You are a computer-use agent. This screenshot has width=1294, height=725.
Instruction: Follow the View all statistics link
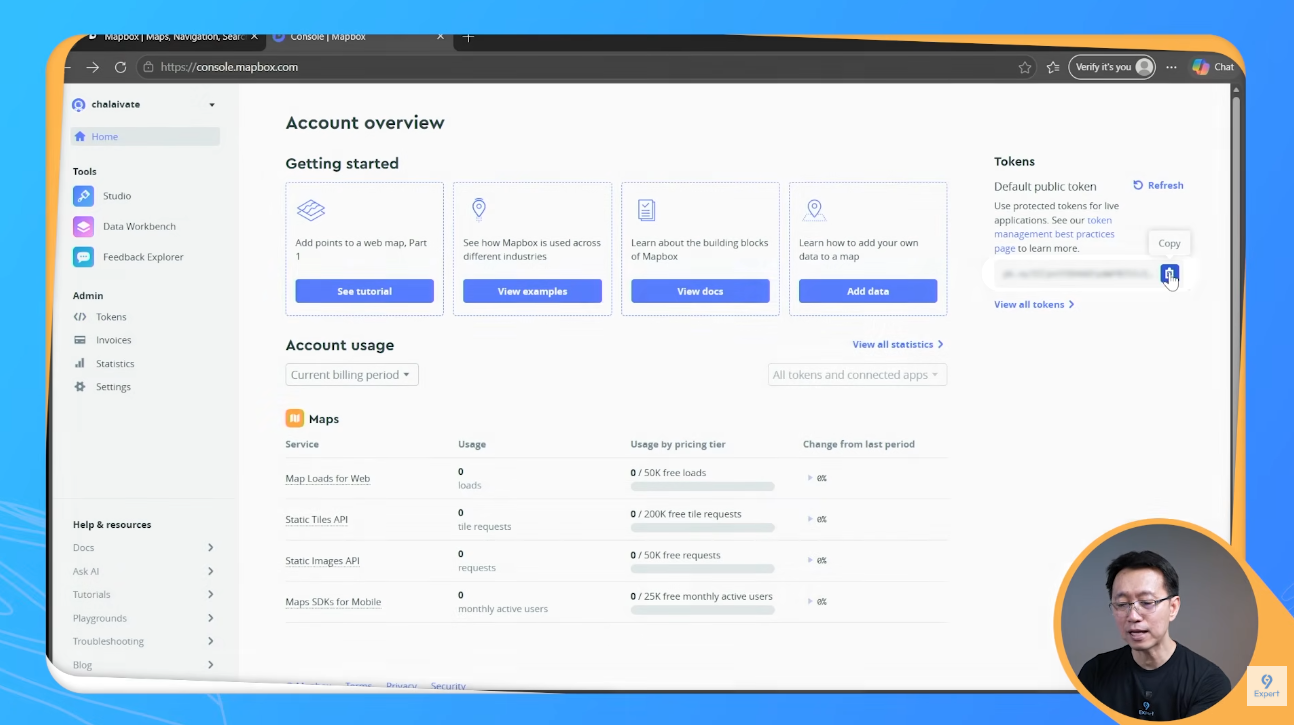(898, 344)
